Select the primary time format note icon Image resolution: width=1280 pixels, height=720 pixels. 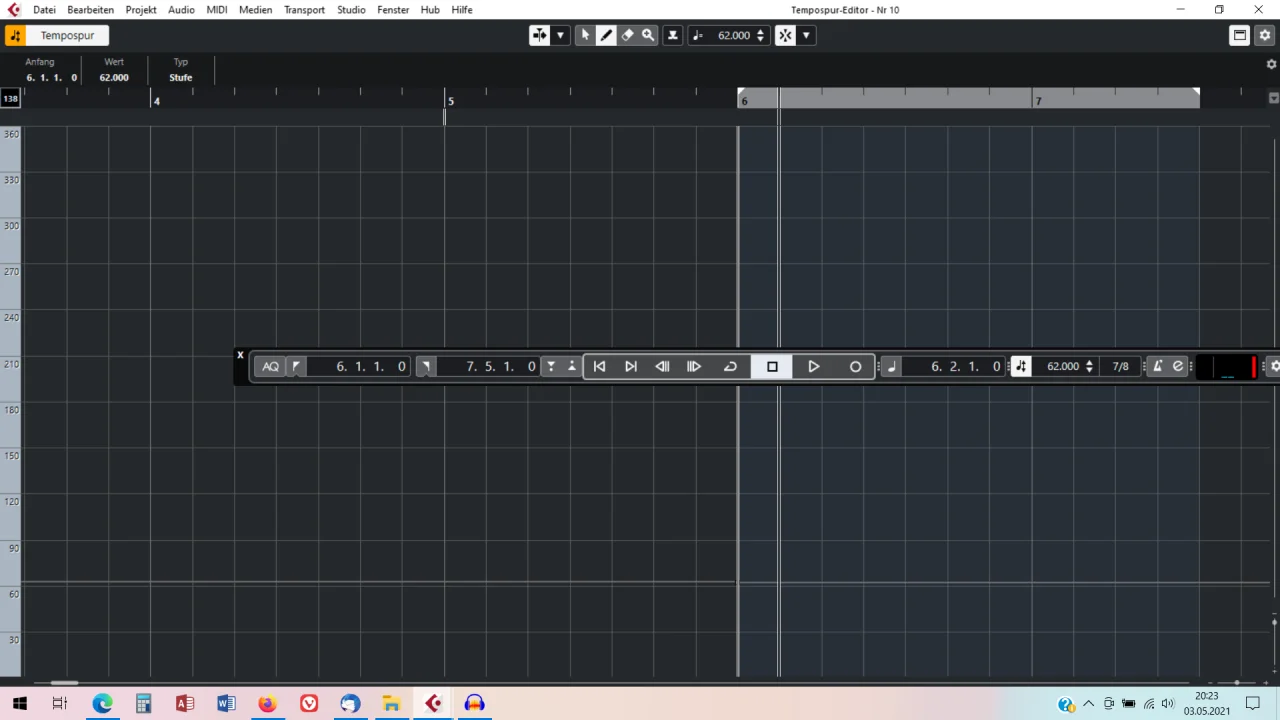point(892,366)
